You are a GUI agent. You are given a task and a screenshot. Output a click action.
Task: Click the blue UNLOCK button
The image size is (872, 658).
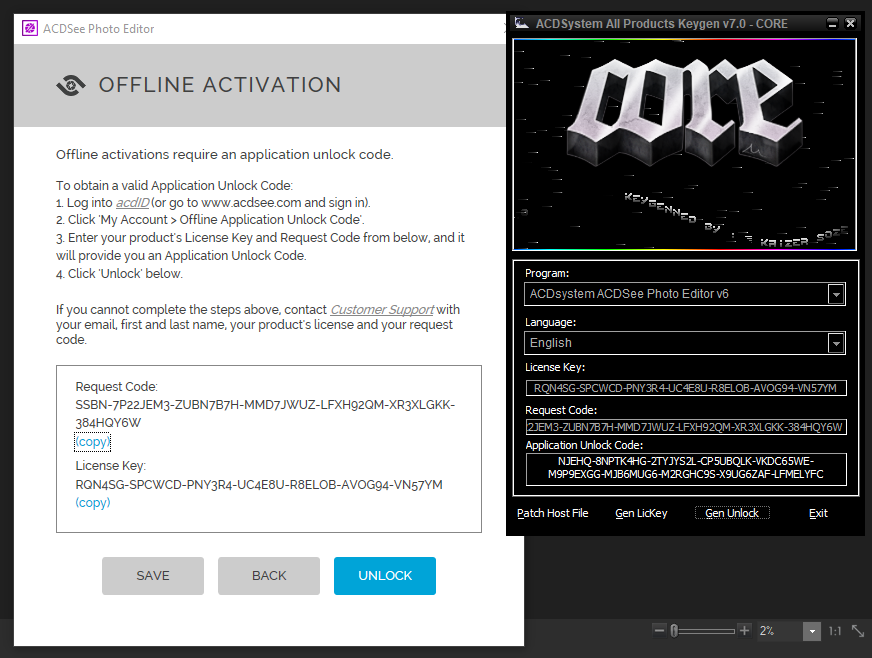[385, 576]
